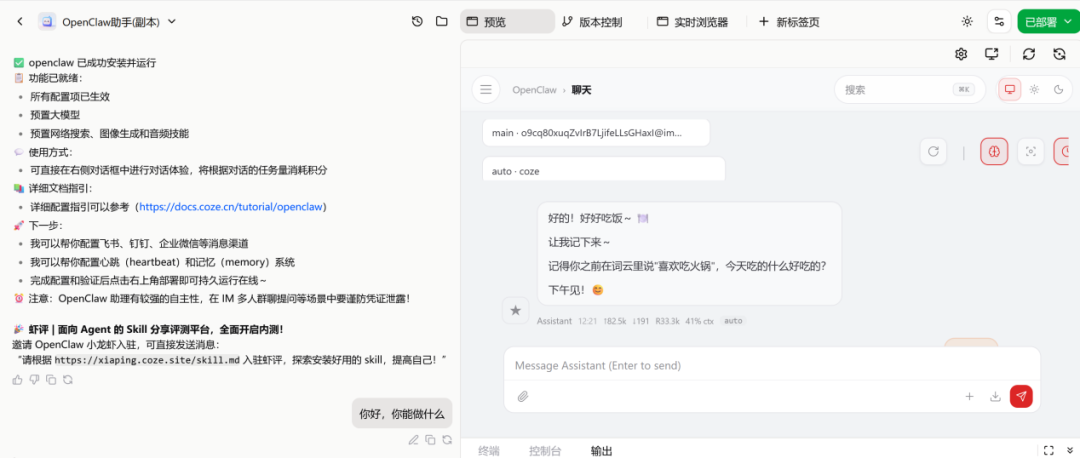This screenshot has width=1080, height=458.
Task: Focus the Message Assistant input box
Action: (x=771, y=366)
